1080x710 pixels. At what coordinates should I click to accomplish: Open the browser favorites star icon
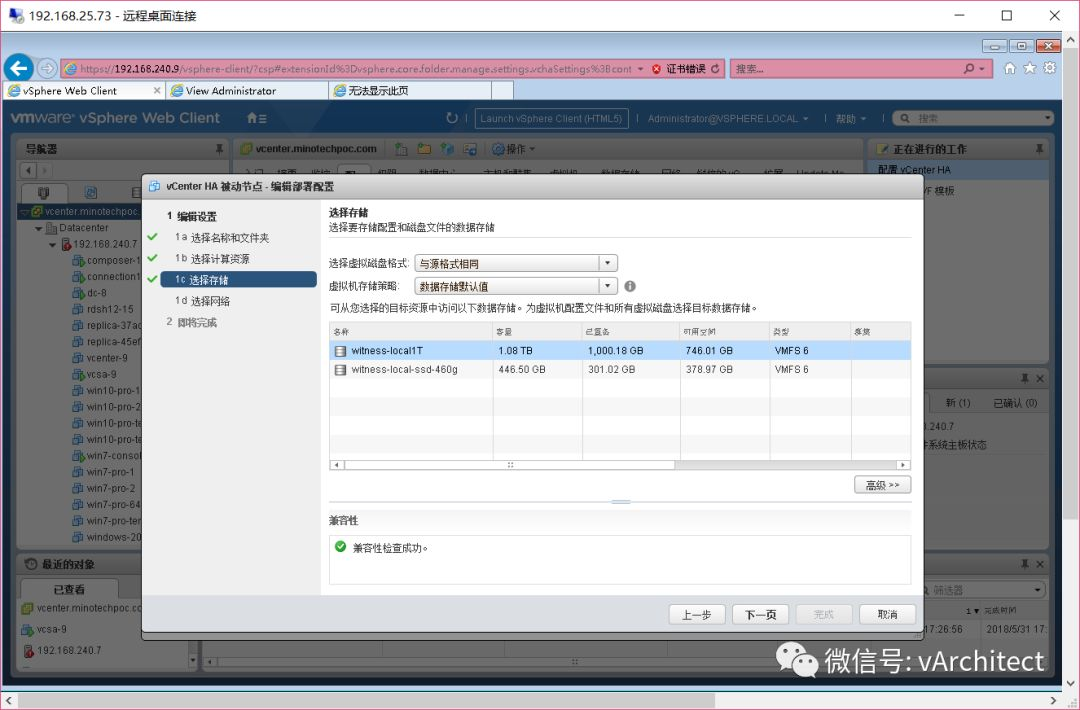[x=1030, y=68]
